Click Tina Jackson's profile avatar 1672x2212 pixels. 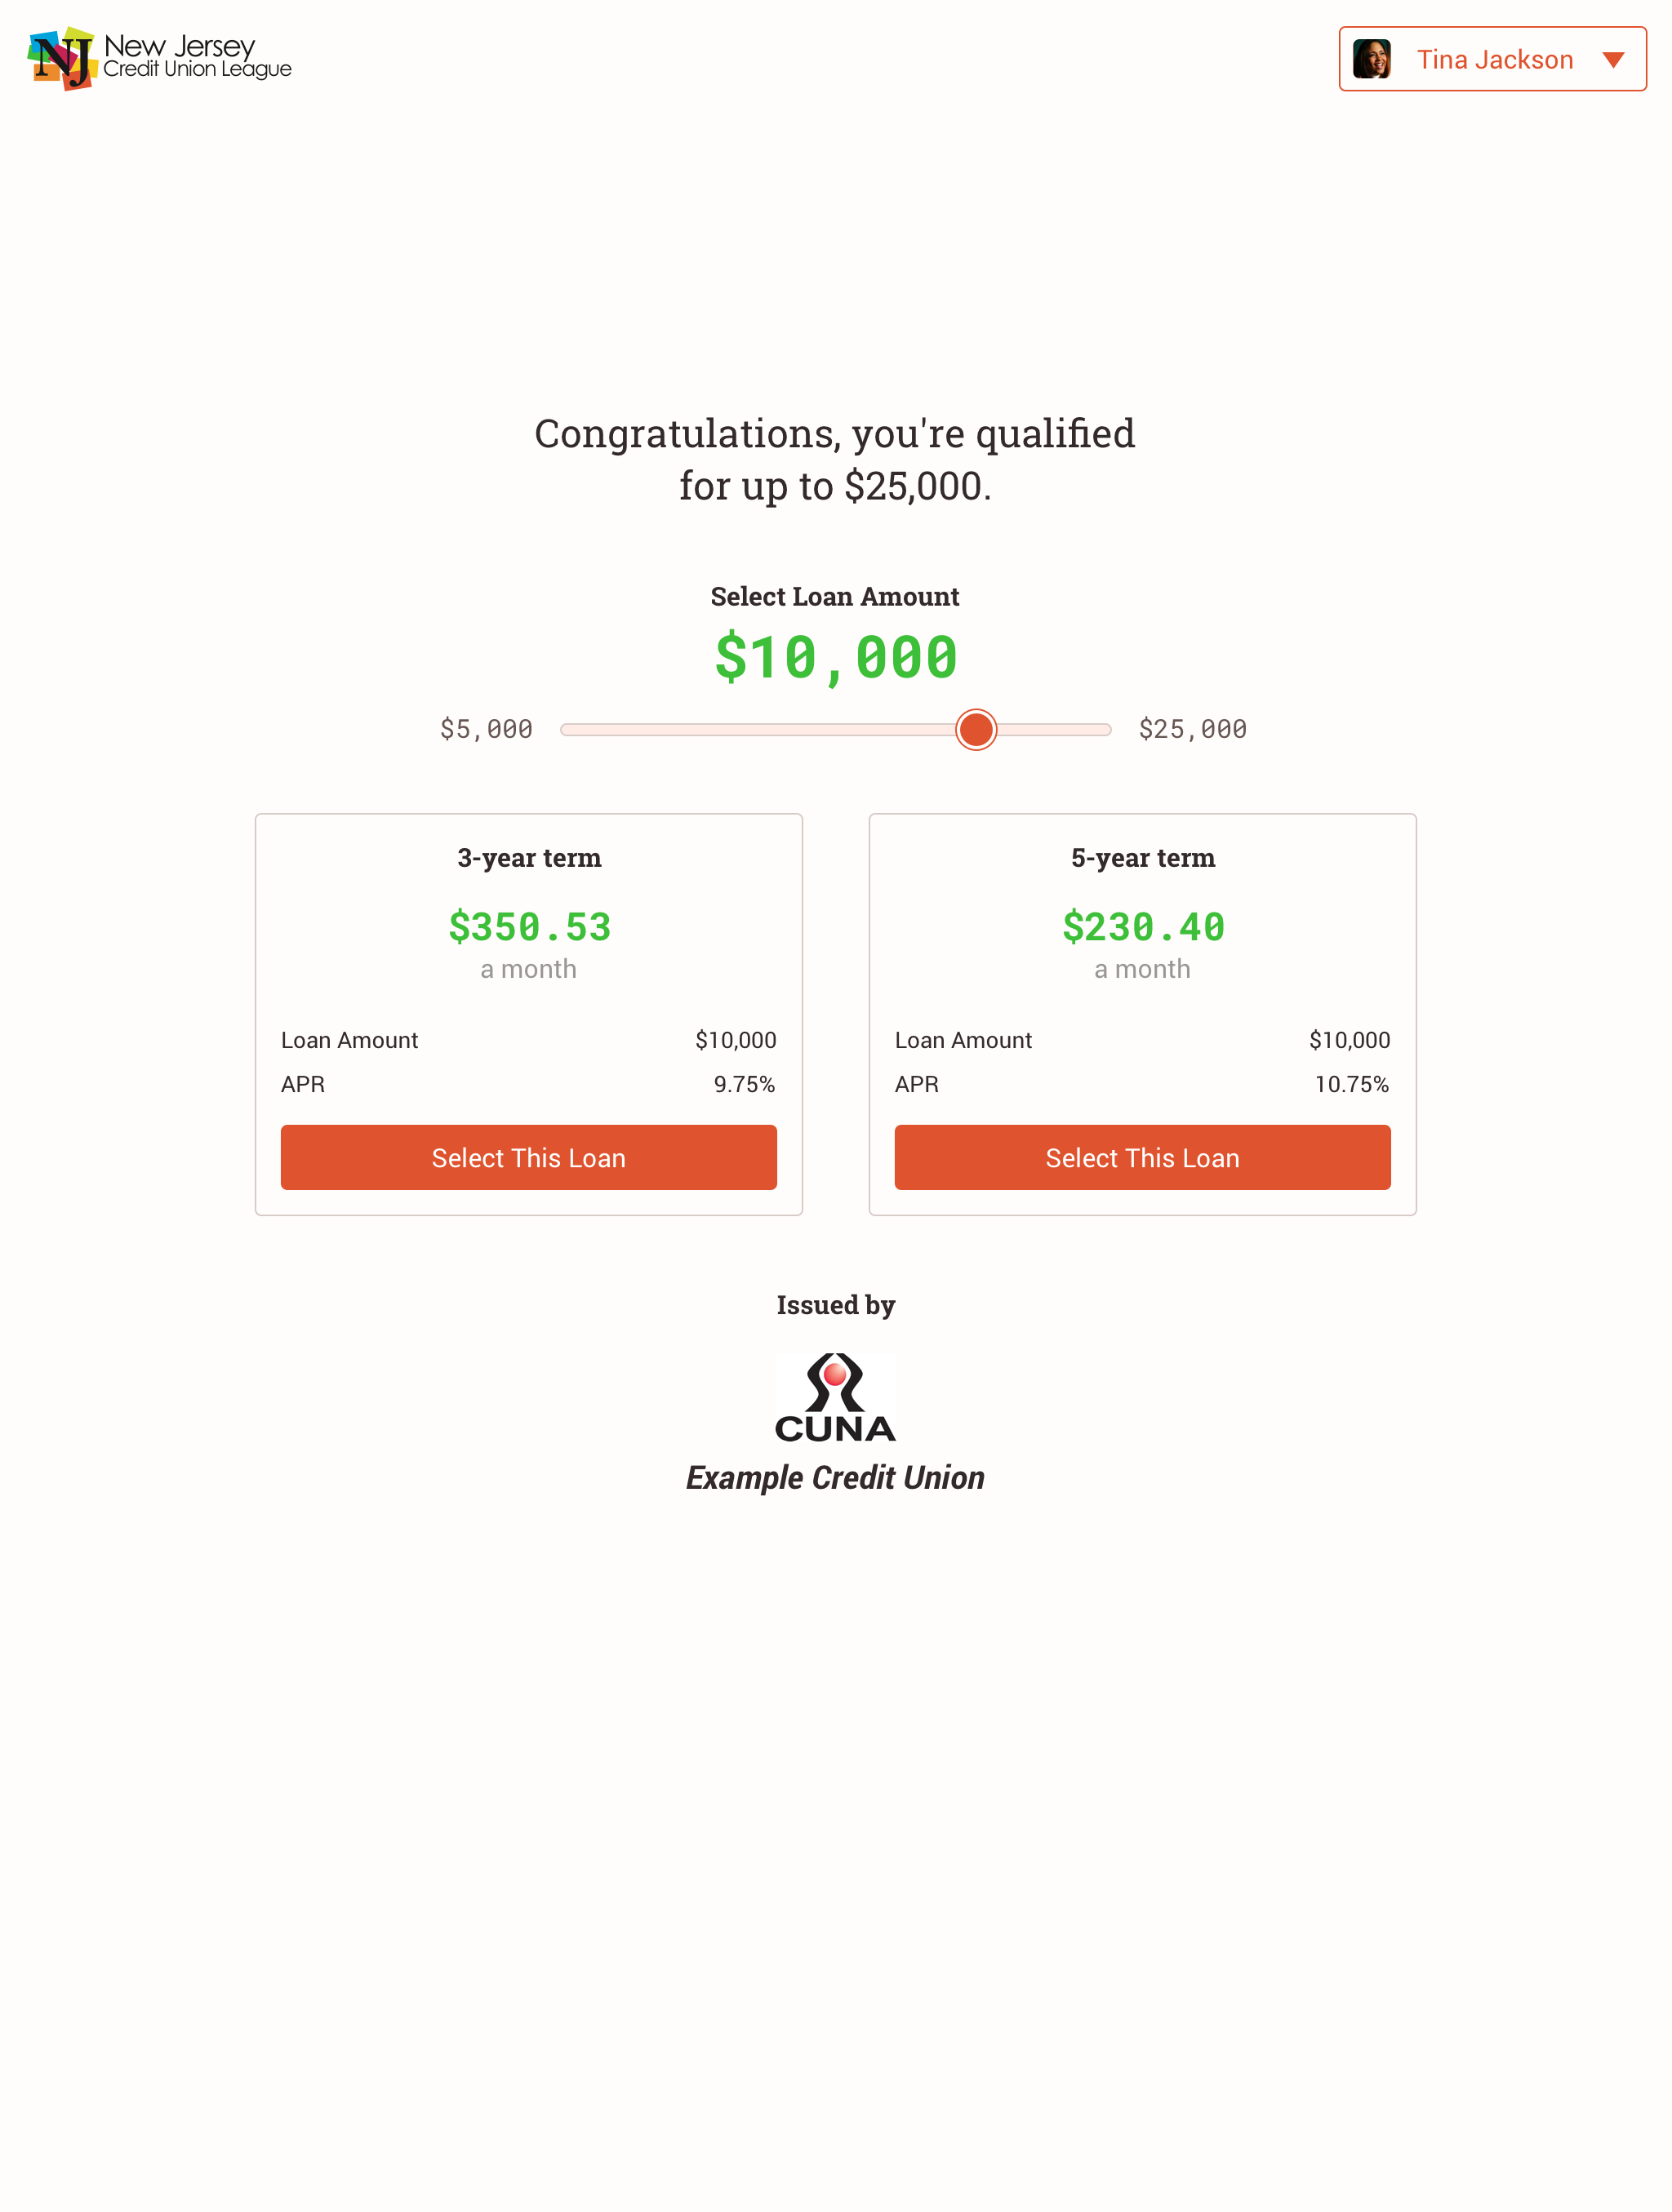pos(1372,59)
